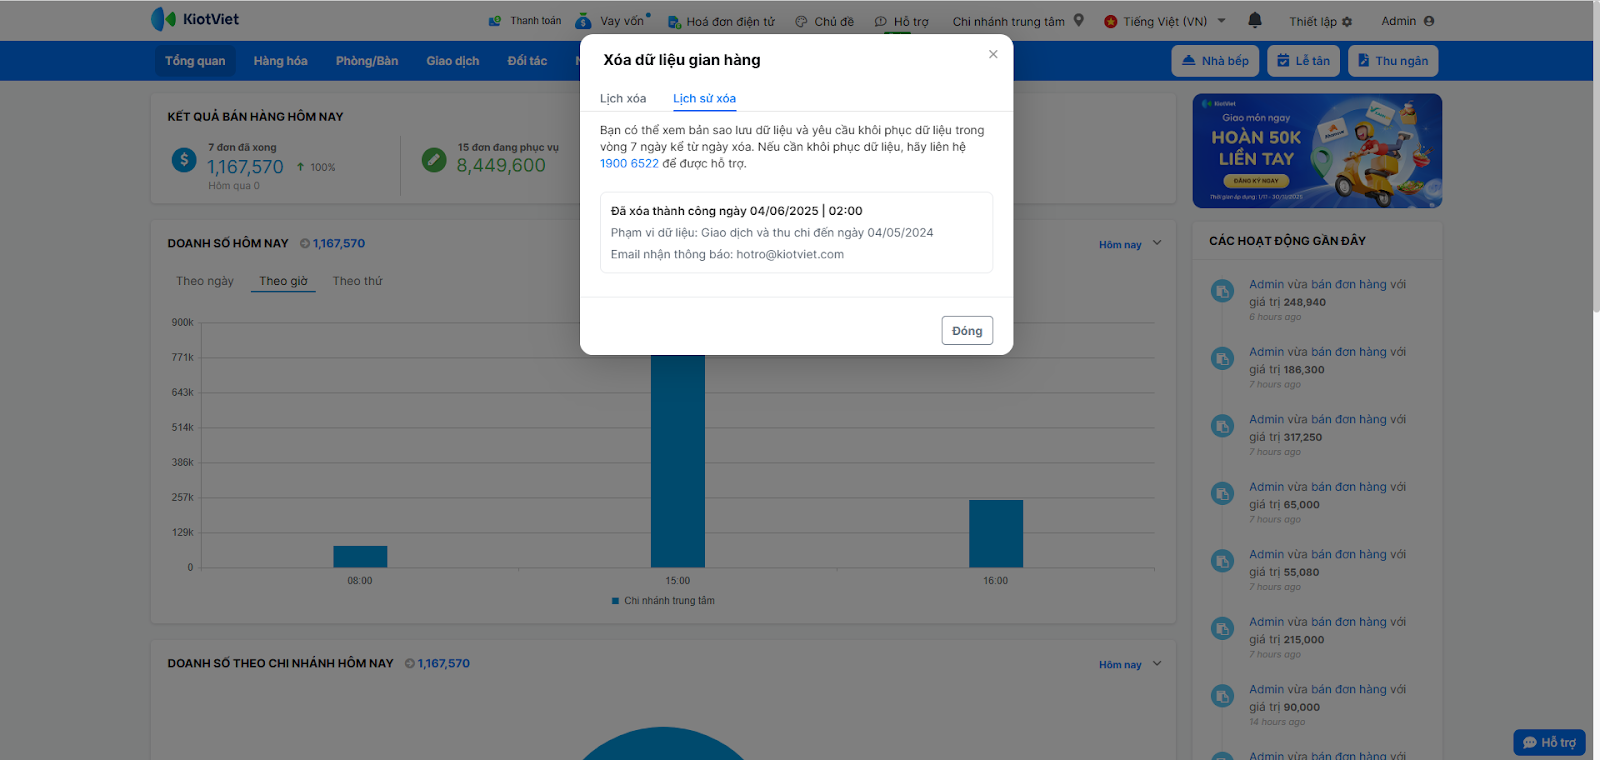Click activity icon for order 186,300

(1222, 358)
